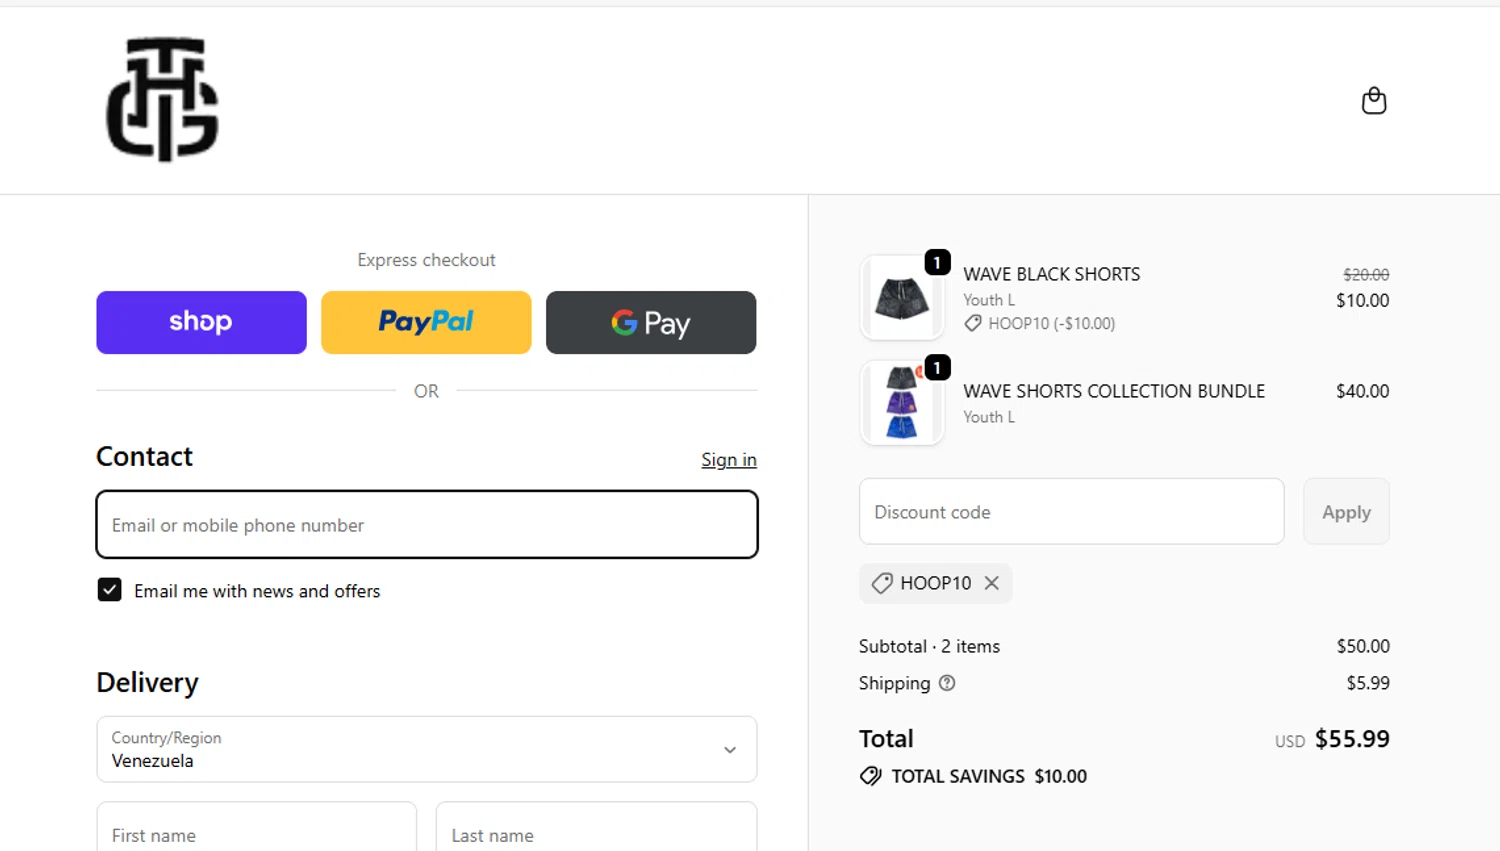Click the Shipping help question mark icon
Screen dimensions: 1500x851
(947, 683)
